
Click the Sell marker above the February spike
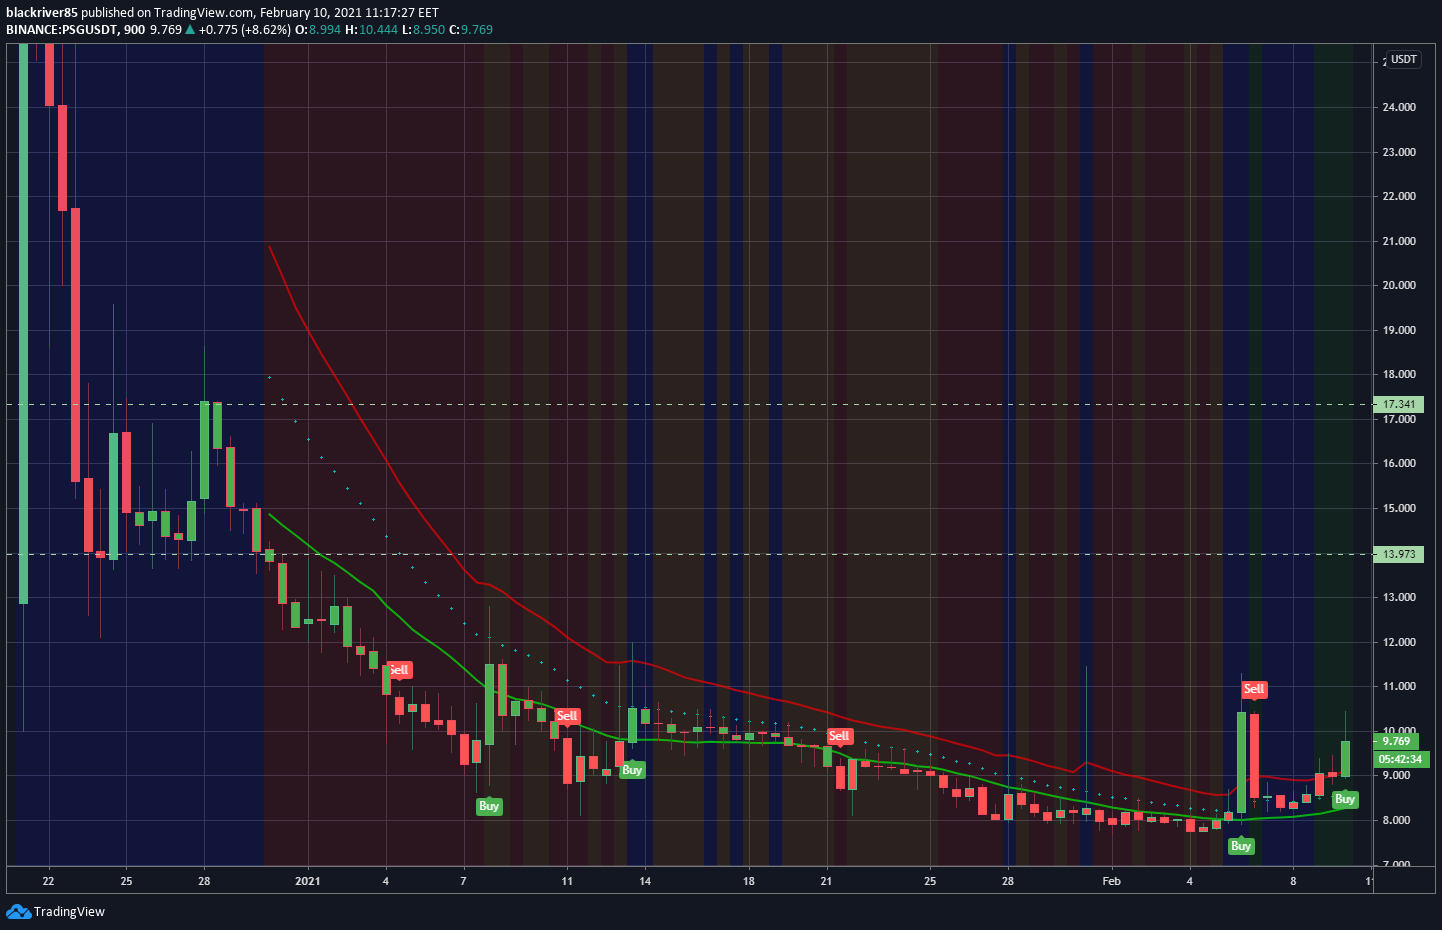point(1254,689)
